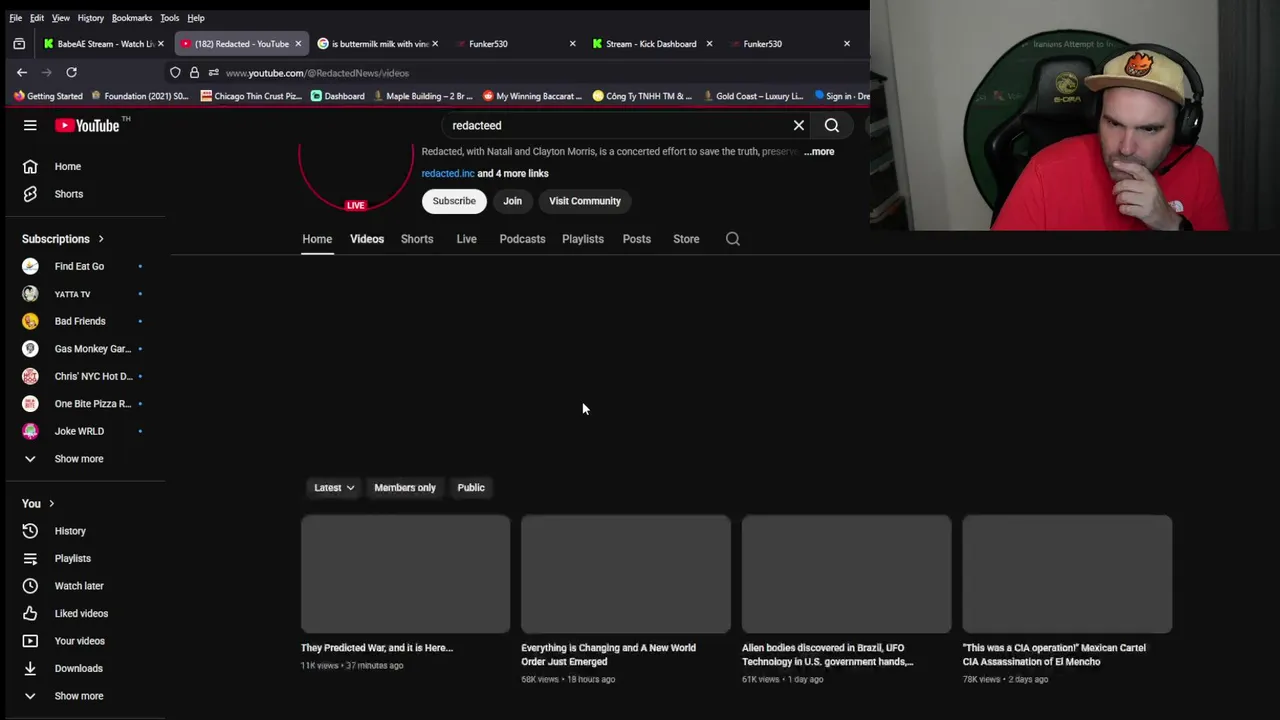The height and width of the screenshot is (720, 1280).
Task: Click the padlock site info icon
Action: pyautogui.click(x=194, y=72)
